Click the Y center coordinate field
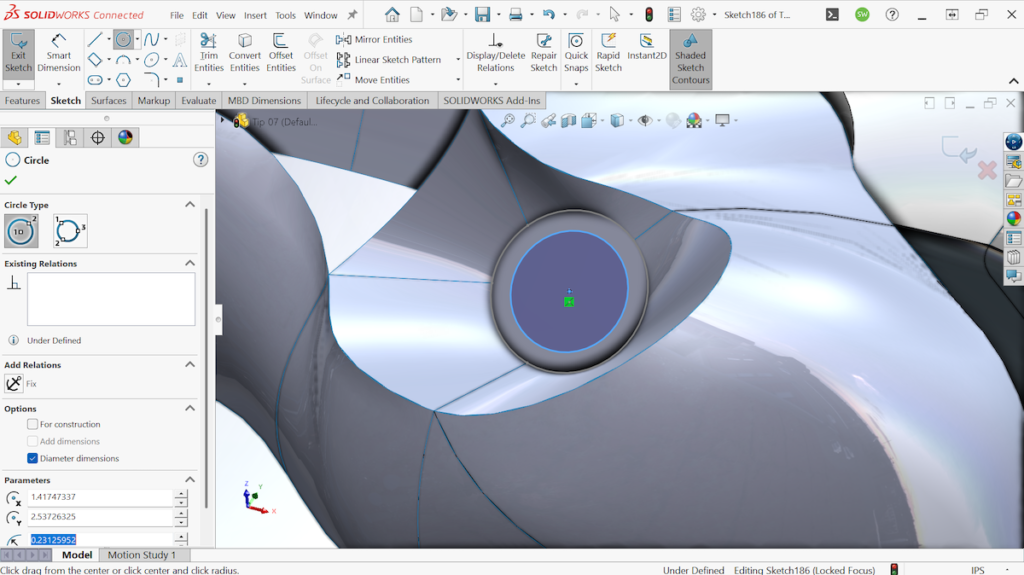The image size is (1024, 575). tap(101, 517)
